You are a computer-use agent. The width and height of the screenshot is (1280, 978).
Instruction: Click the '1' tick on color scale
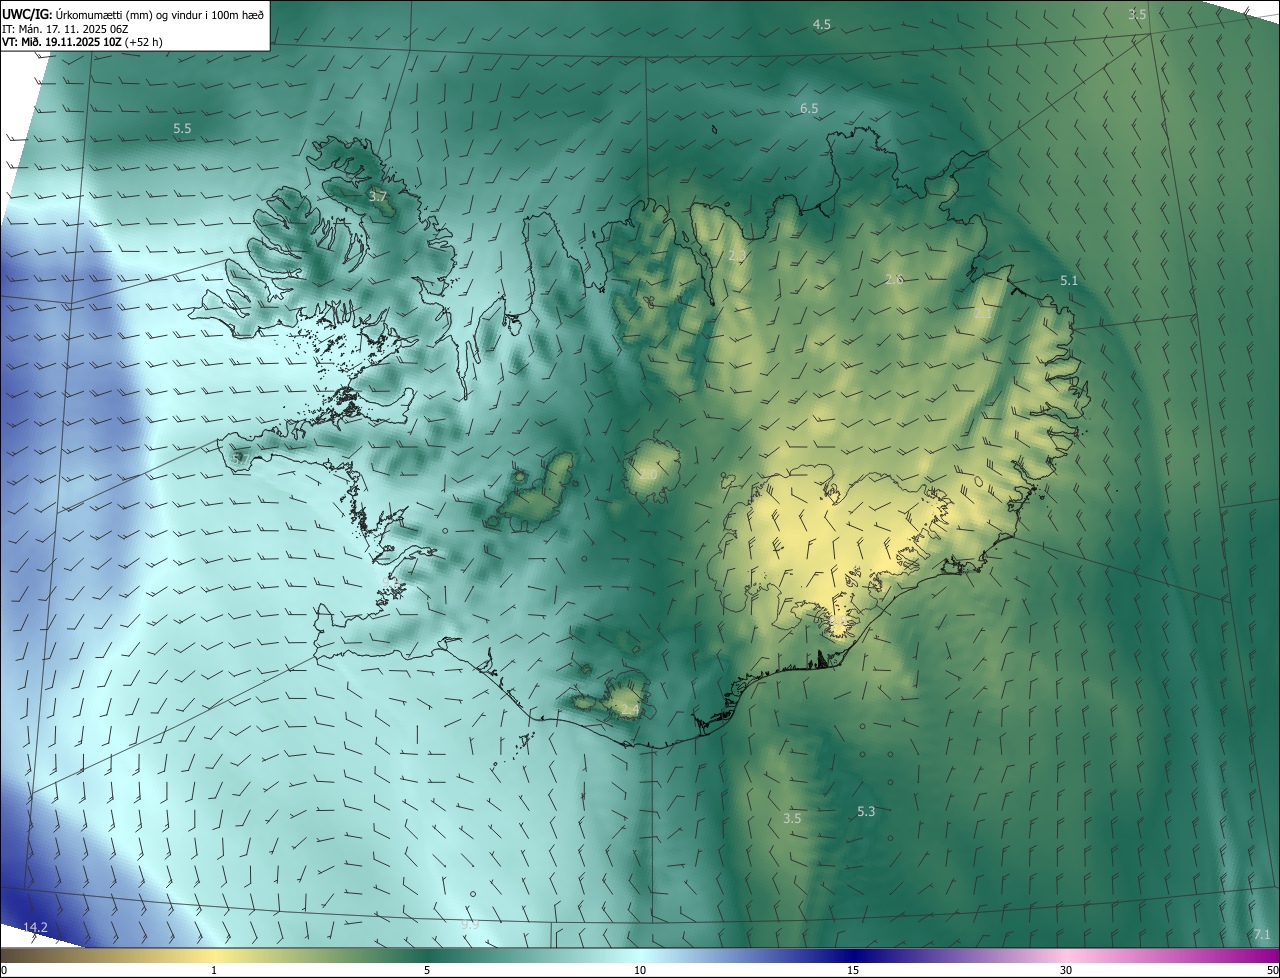(x=214, y=970)
